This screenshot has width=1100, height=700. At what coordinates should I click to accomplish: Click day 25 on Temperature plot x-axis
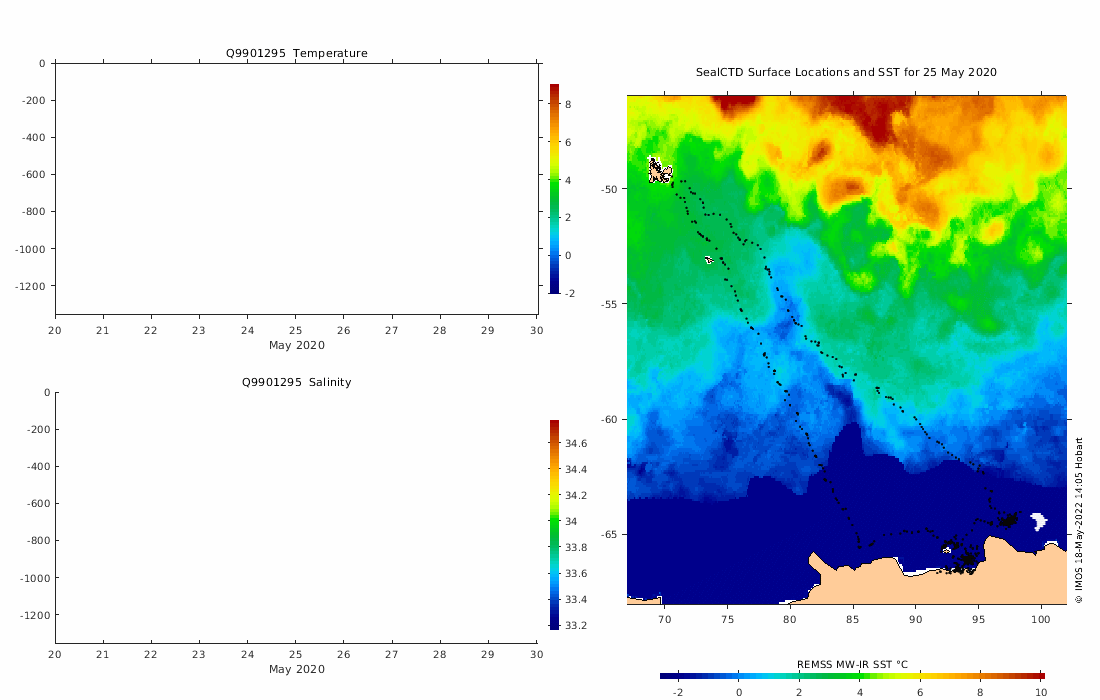pos(295,330)
